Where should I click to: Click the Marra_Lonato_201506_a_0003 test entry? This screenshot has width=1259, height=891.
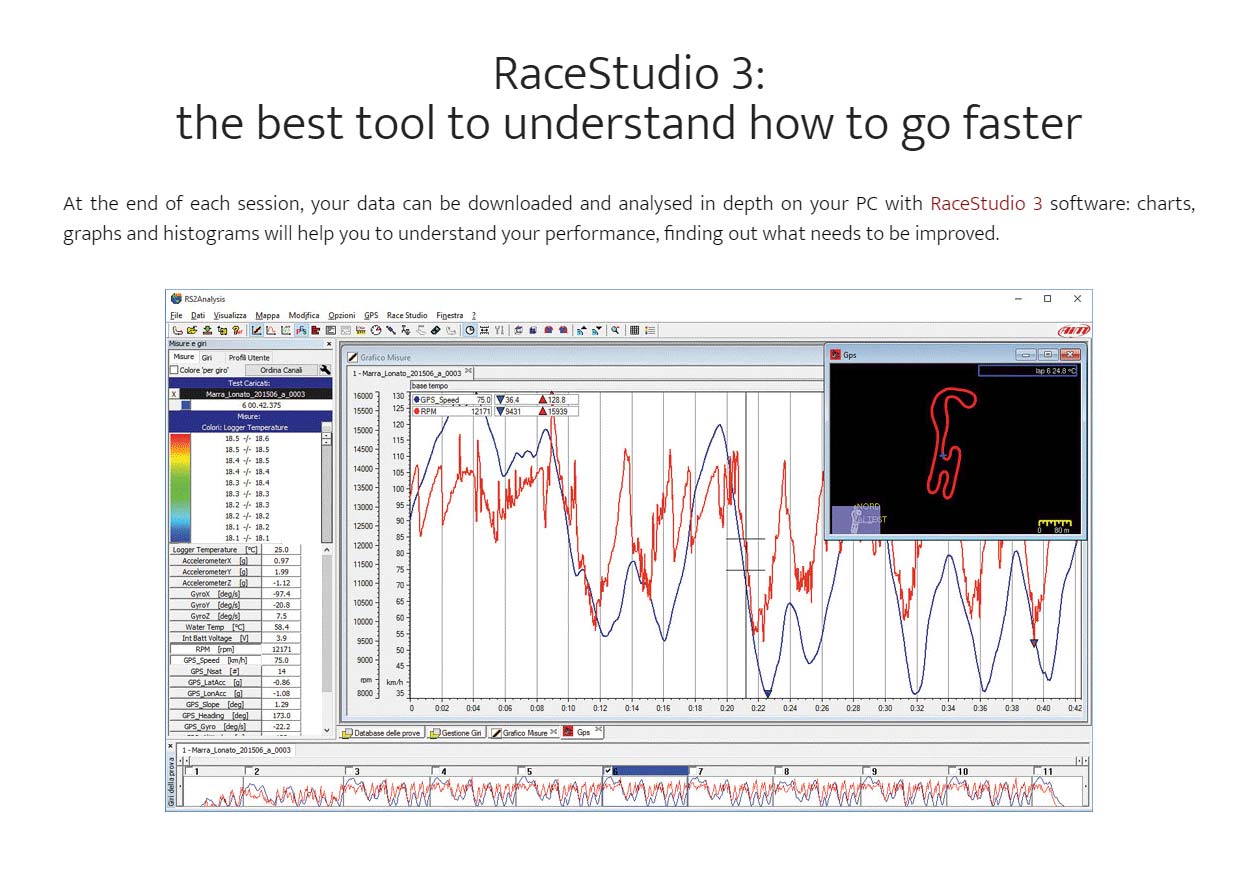[x=254, y=394]
